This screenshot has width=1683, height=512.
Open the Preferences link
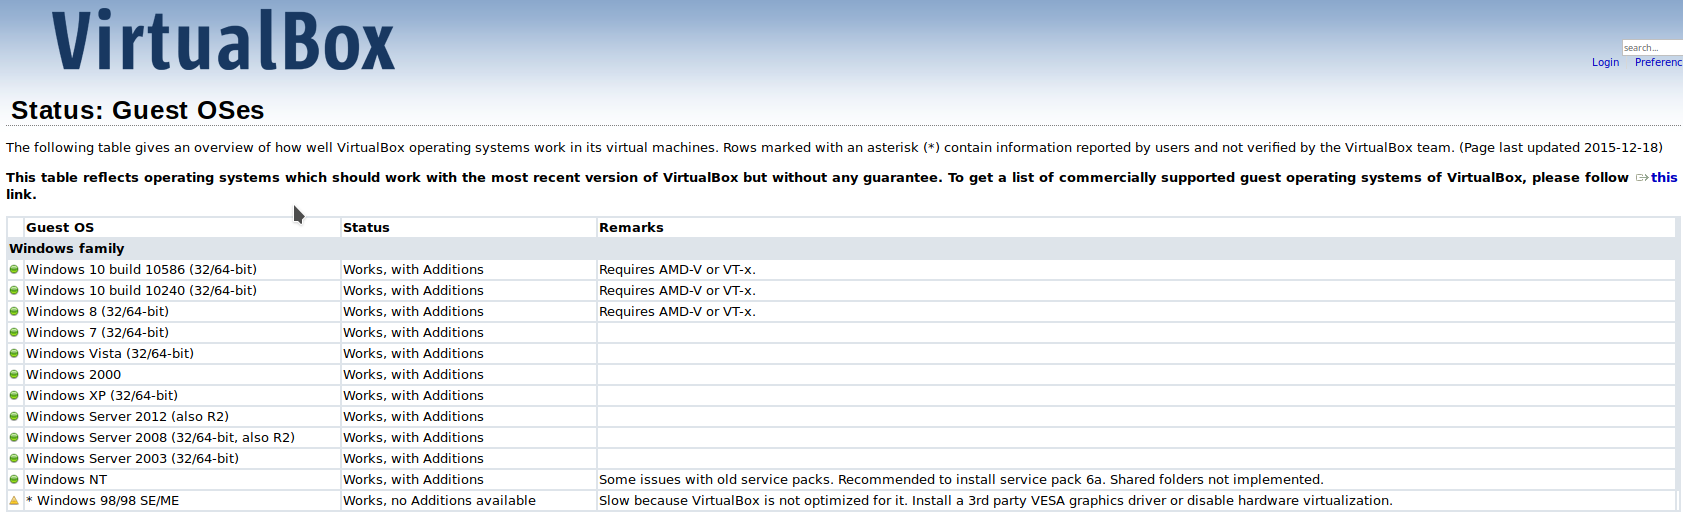(x=1658, y=62)
